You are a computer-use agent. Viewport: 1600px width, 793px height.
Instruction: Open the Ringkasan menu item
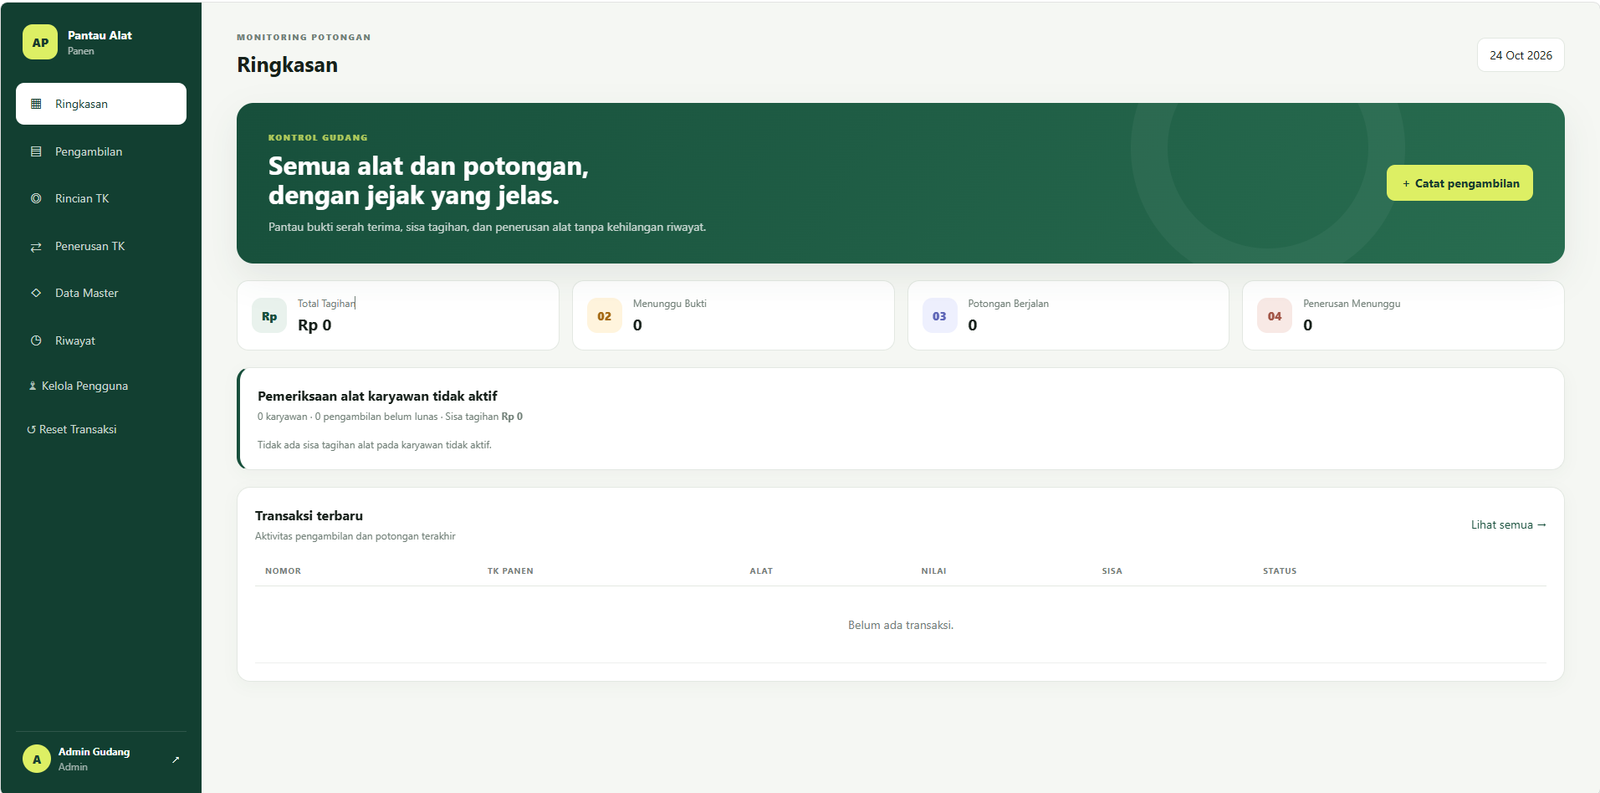(x=101, y=104)
